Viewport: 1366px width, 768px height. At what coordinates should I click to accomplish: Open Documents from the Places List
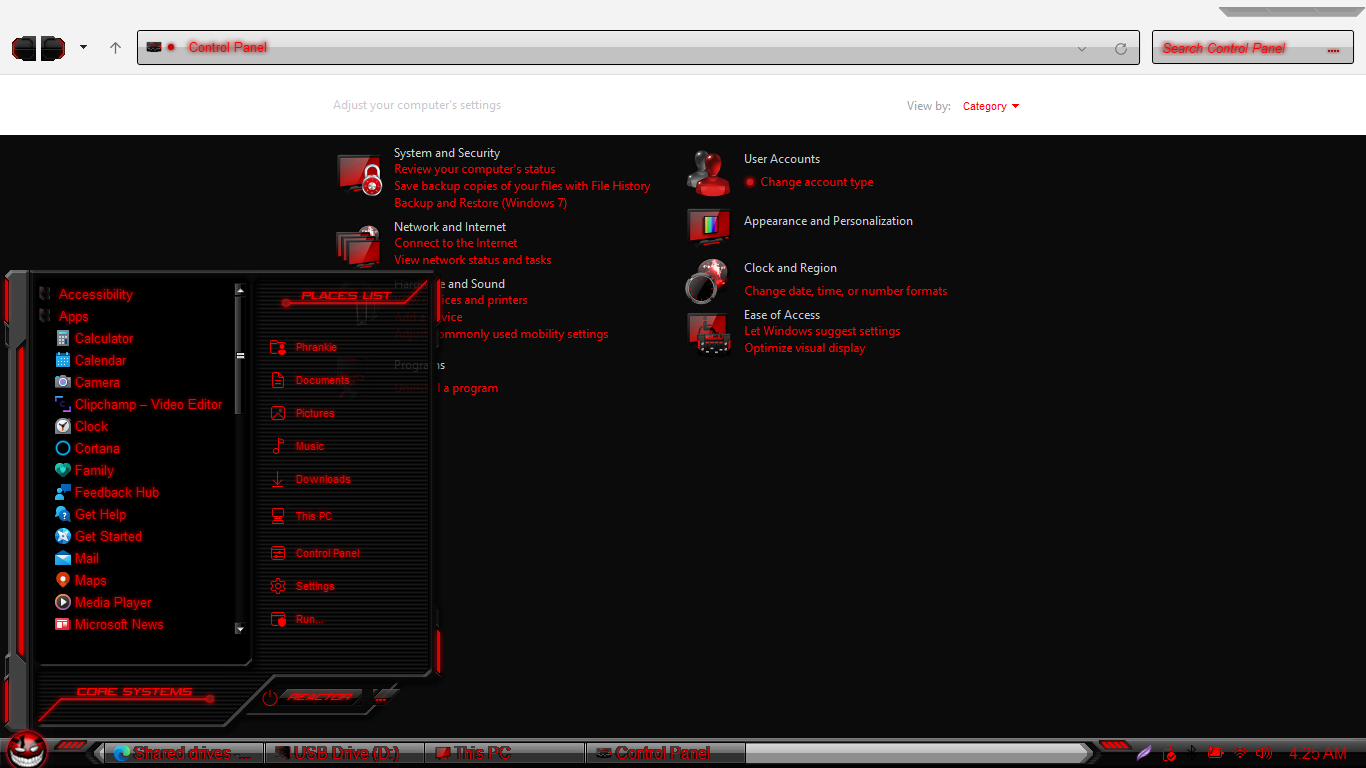coord(310,380)
